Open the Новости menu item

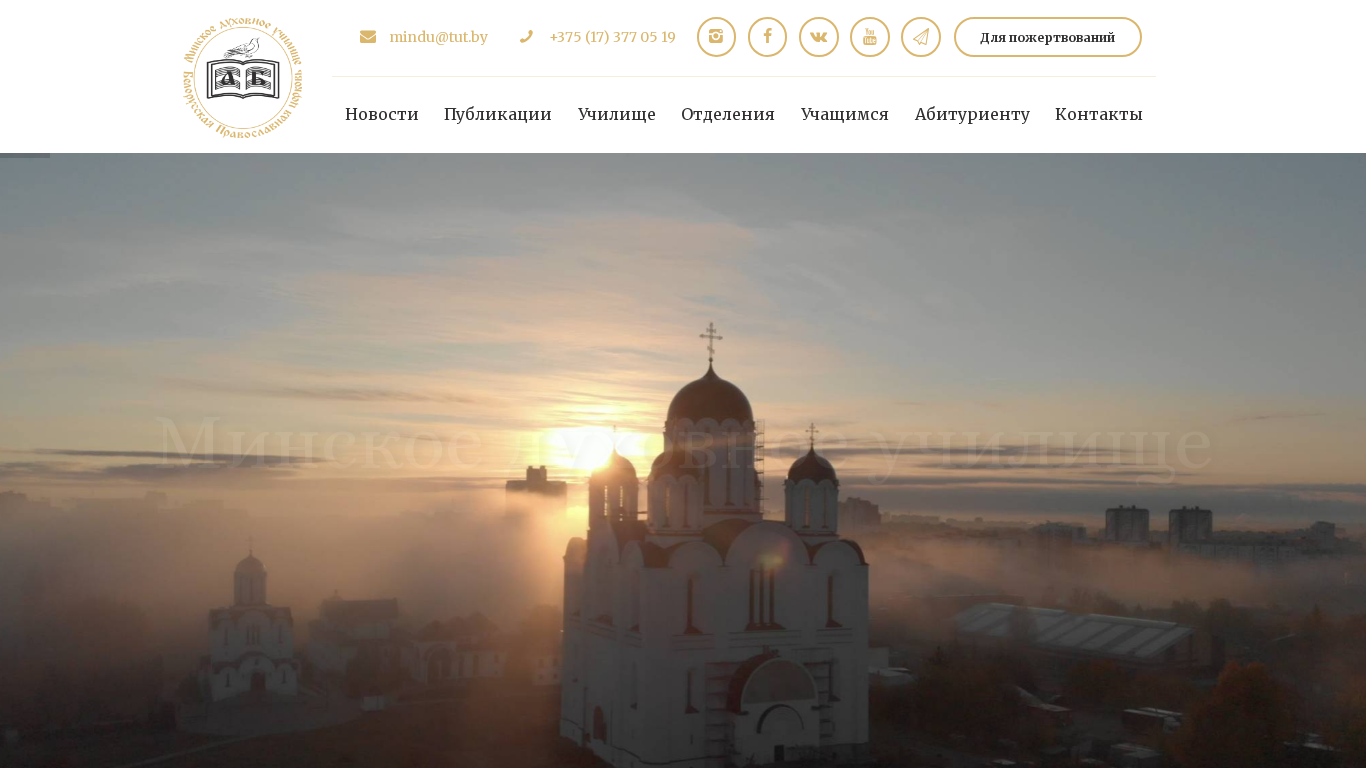[x=382, y=114]
